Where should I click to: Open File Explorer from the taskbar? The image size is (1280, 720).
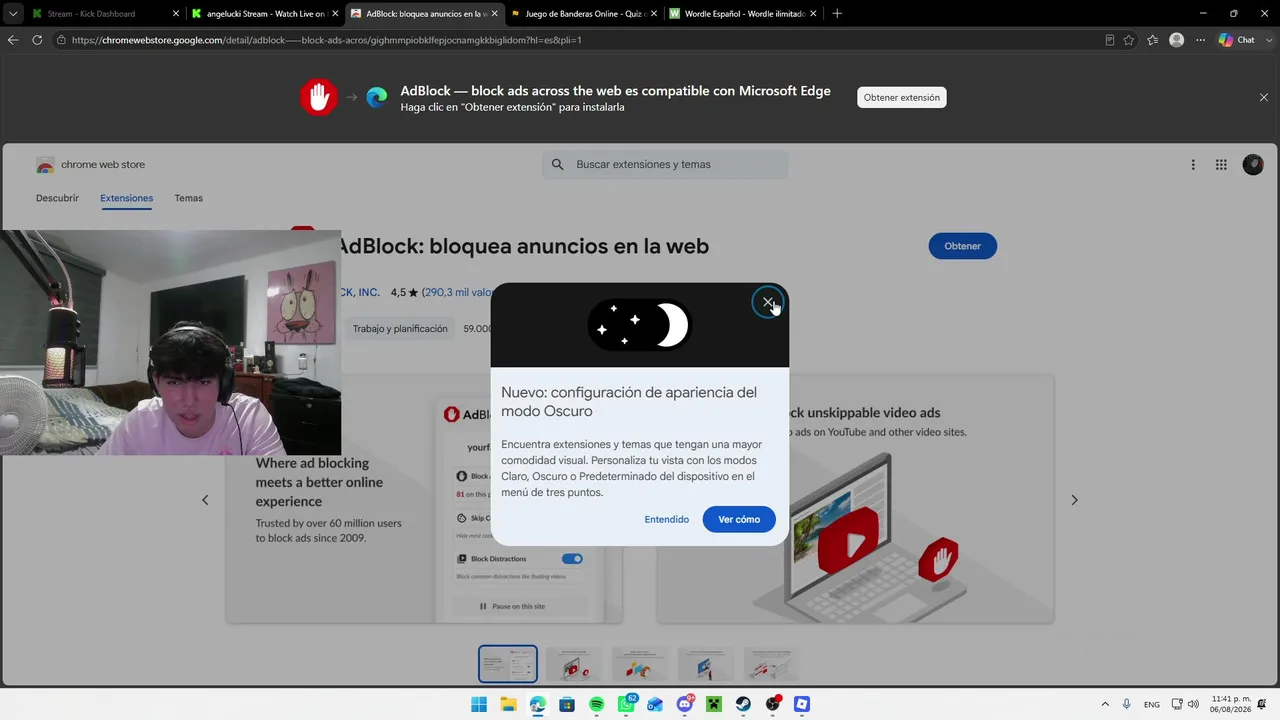tap(508, 704)
